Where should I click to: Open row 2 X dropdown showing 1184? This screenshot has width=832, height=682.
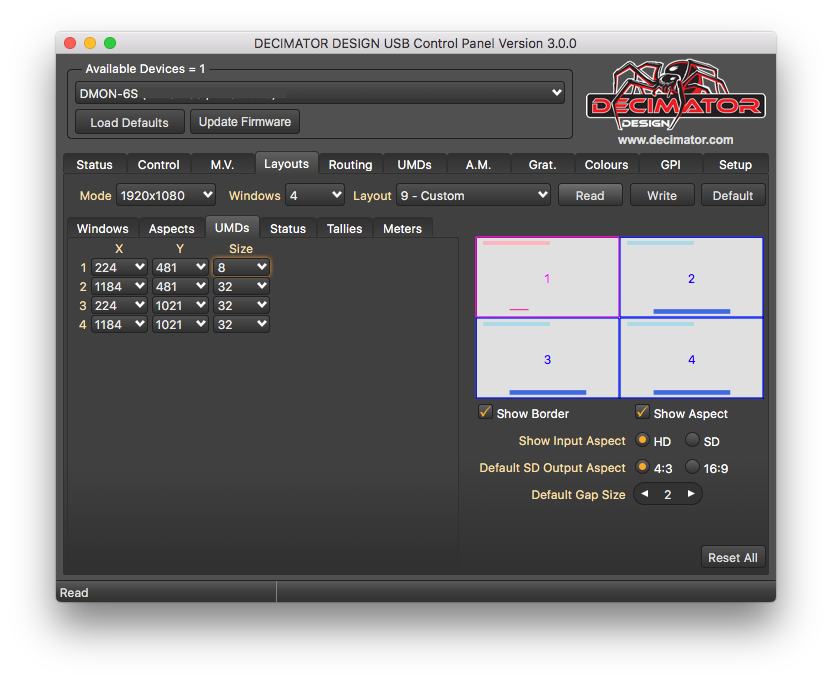[119, 287]
